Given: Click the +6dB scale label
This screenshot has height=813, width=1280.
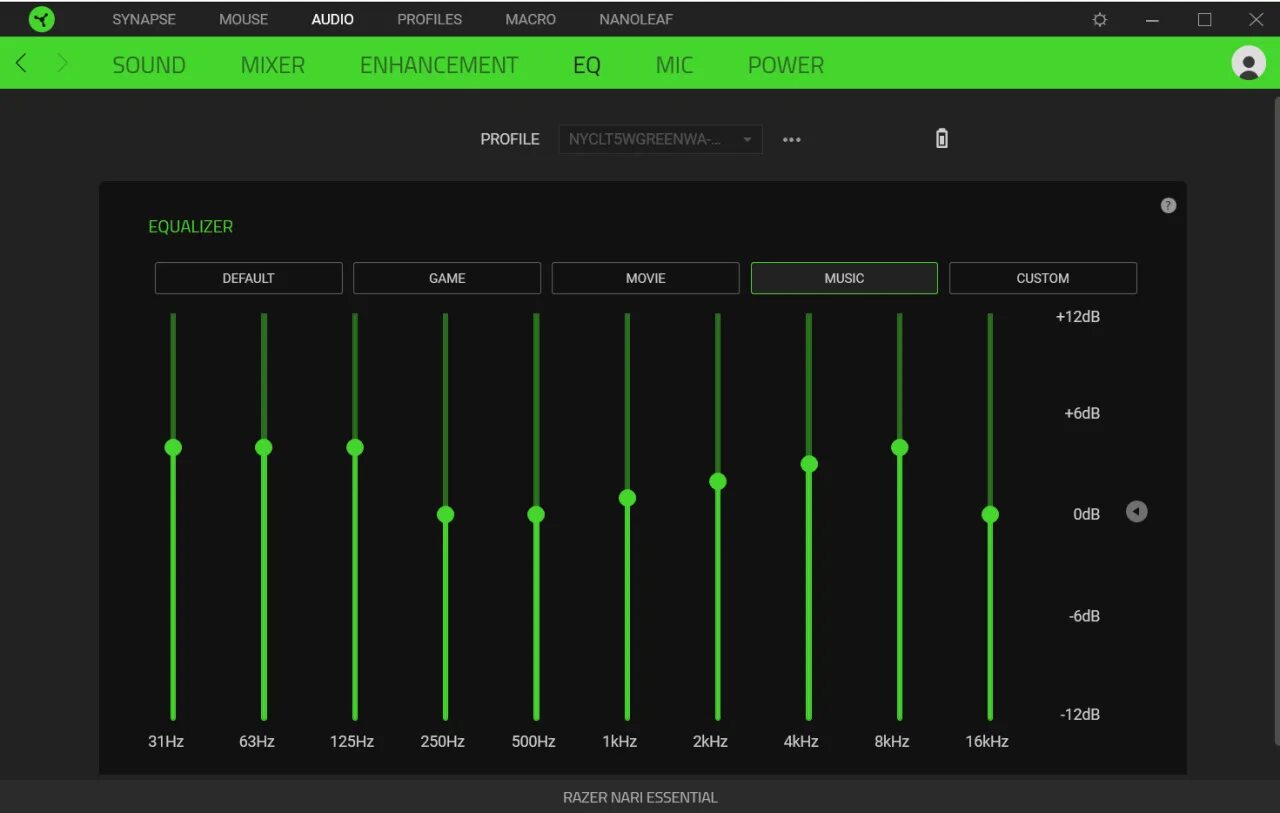Looking at the screenshot, I should (x=1082, y=413).
